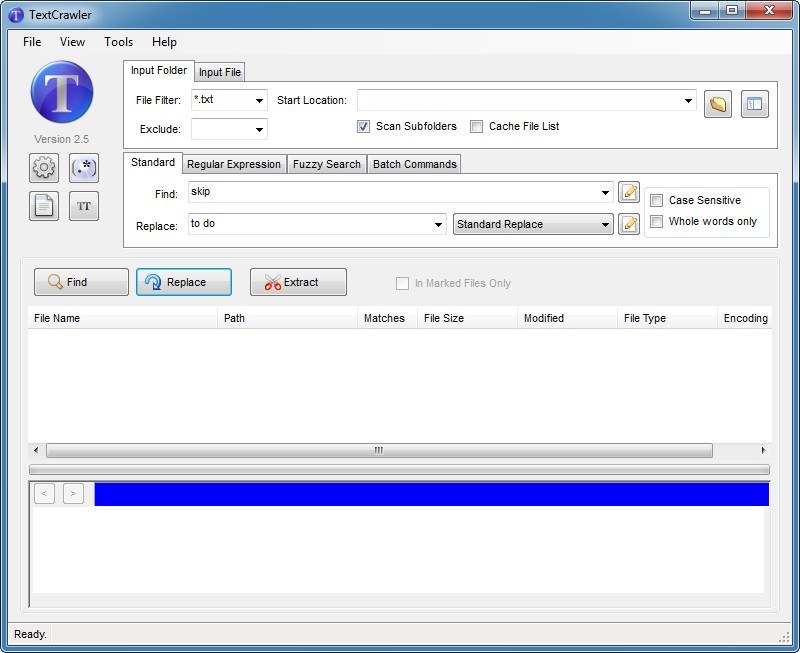Expand the Find history dropdown
This screenshot has height=653, width=800.
pos(605,192)
